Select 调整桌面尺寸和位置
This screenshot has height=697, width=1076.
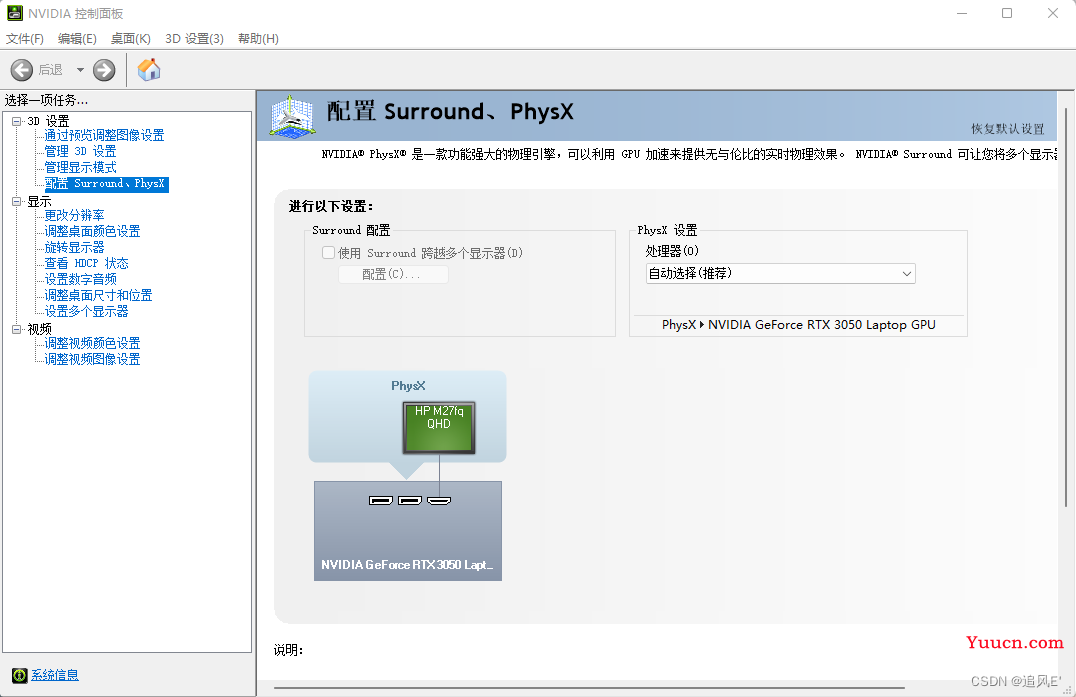98,295
